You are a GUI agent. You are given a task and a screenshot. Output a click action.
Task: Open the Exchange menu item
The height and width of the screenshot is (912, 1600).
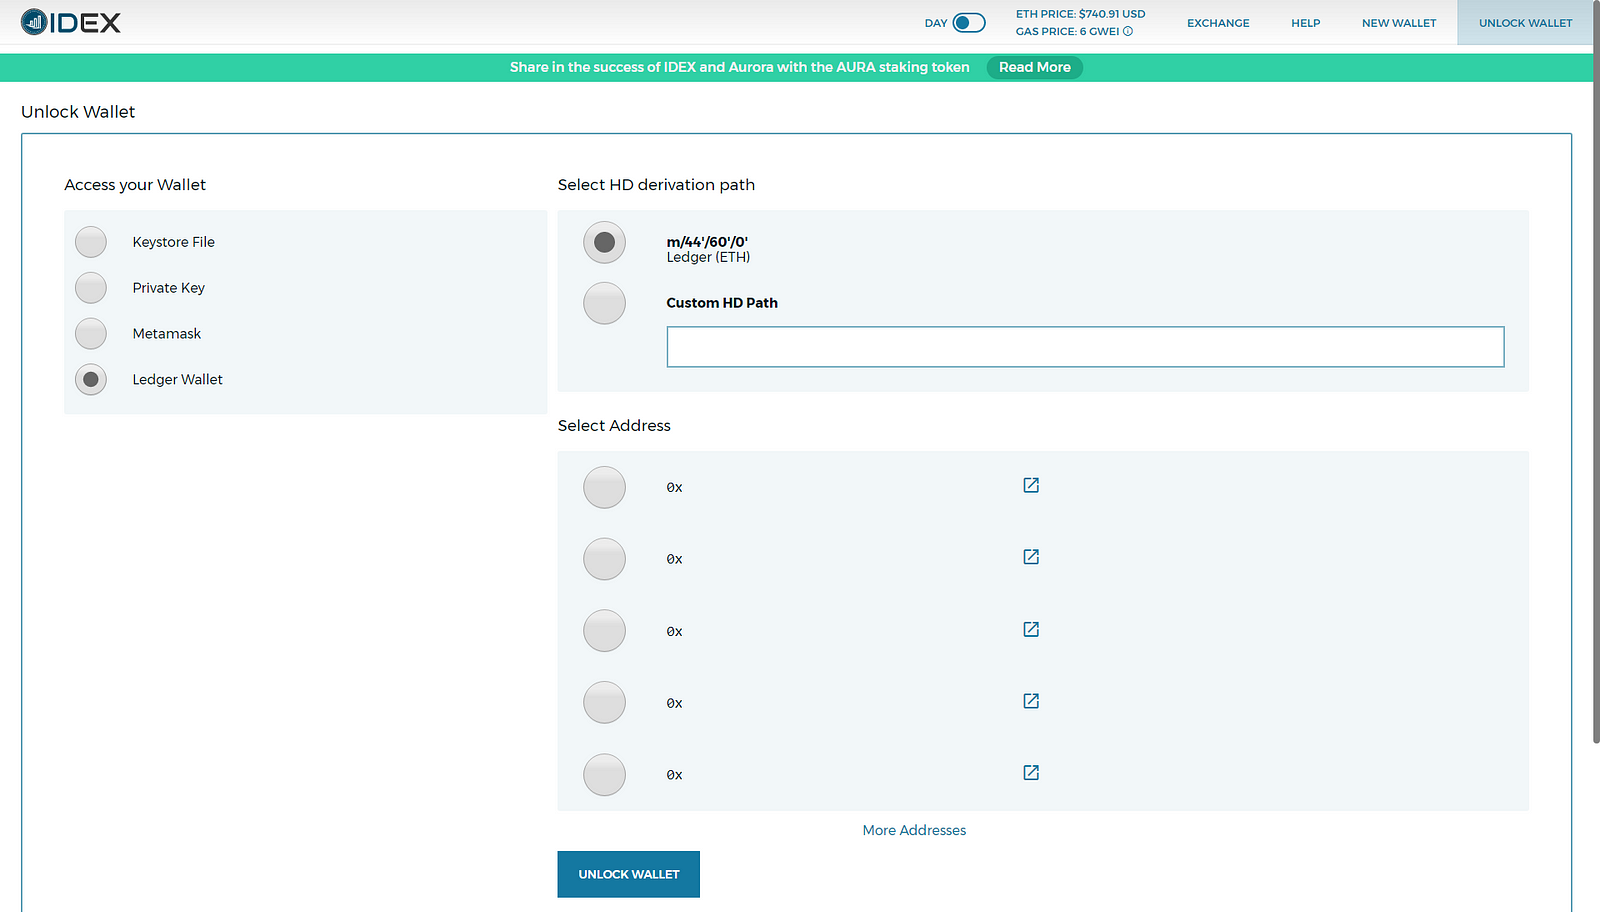pos(1218,23)
